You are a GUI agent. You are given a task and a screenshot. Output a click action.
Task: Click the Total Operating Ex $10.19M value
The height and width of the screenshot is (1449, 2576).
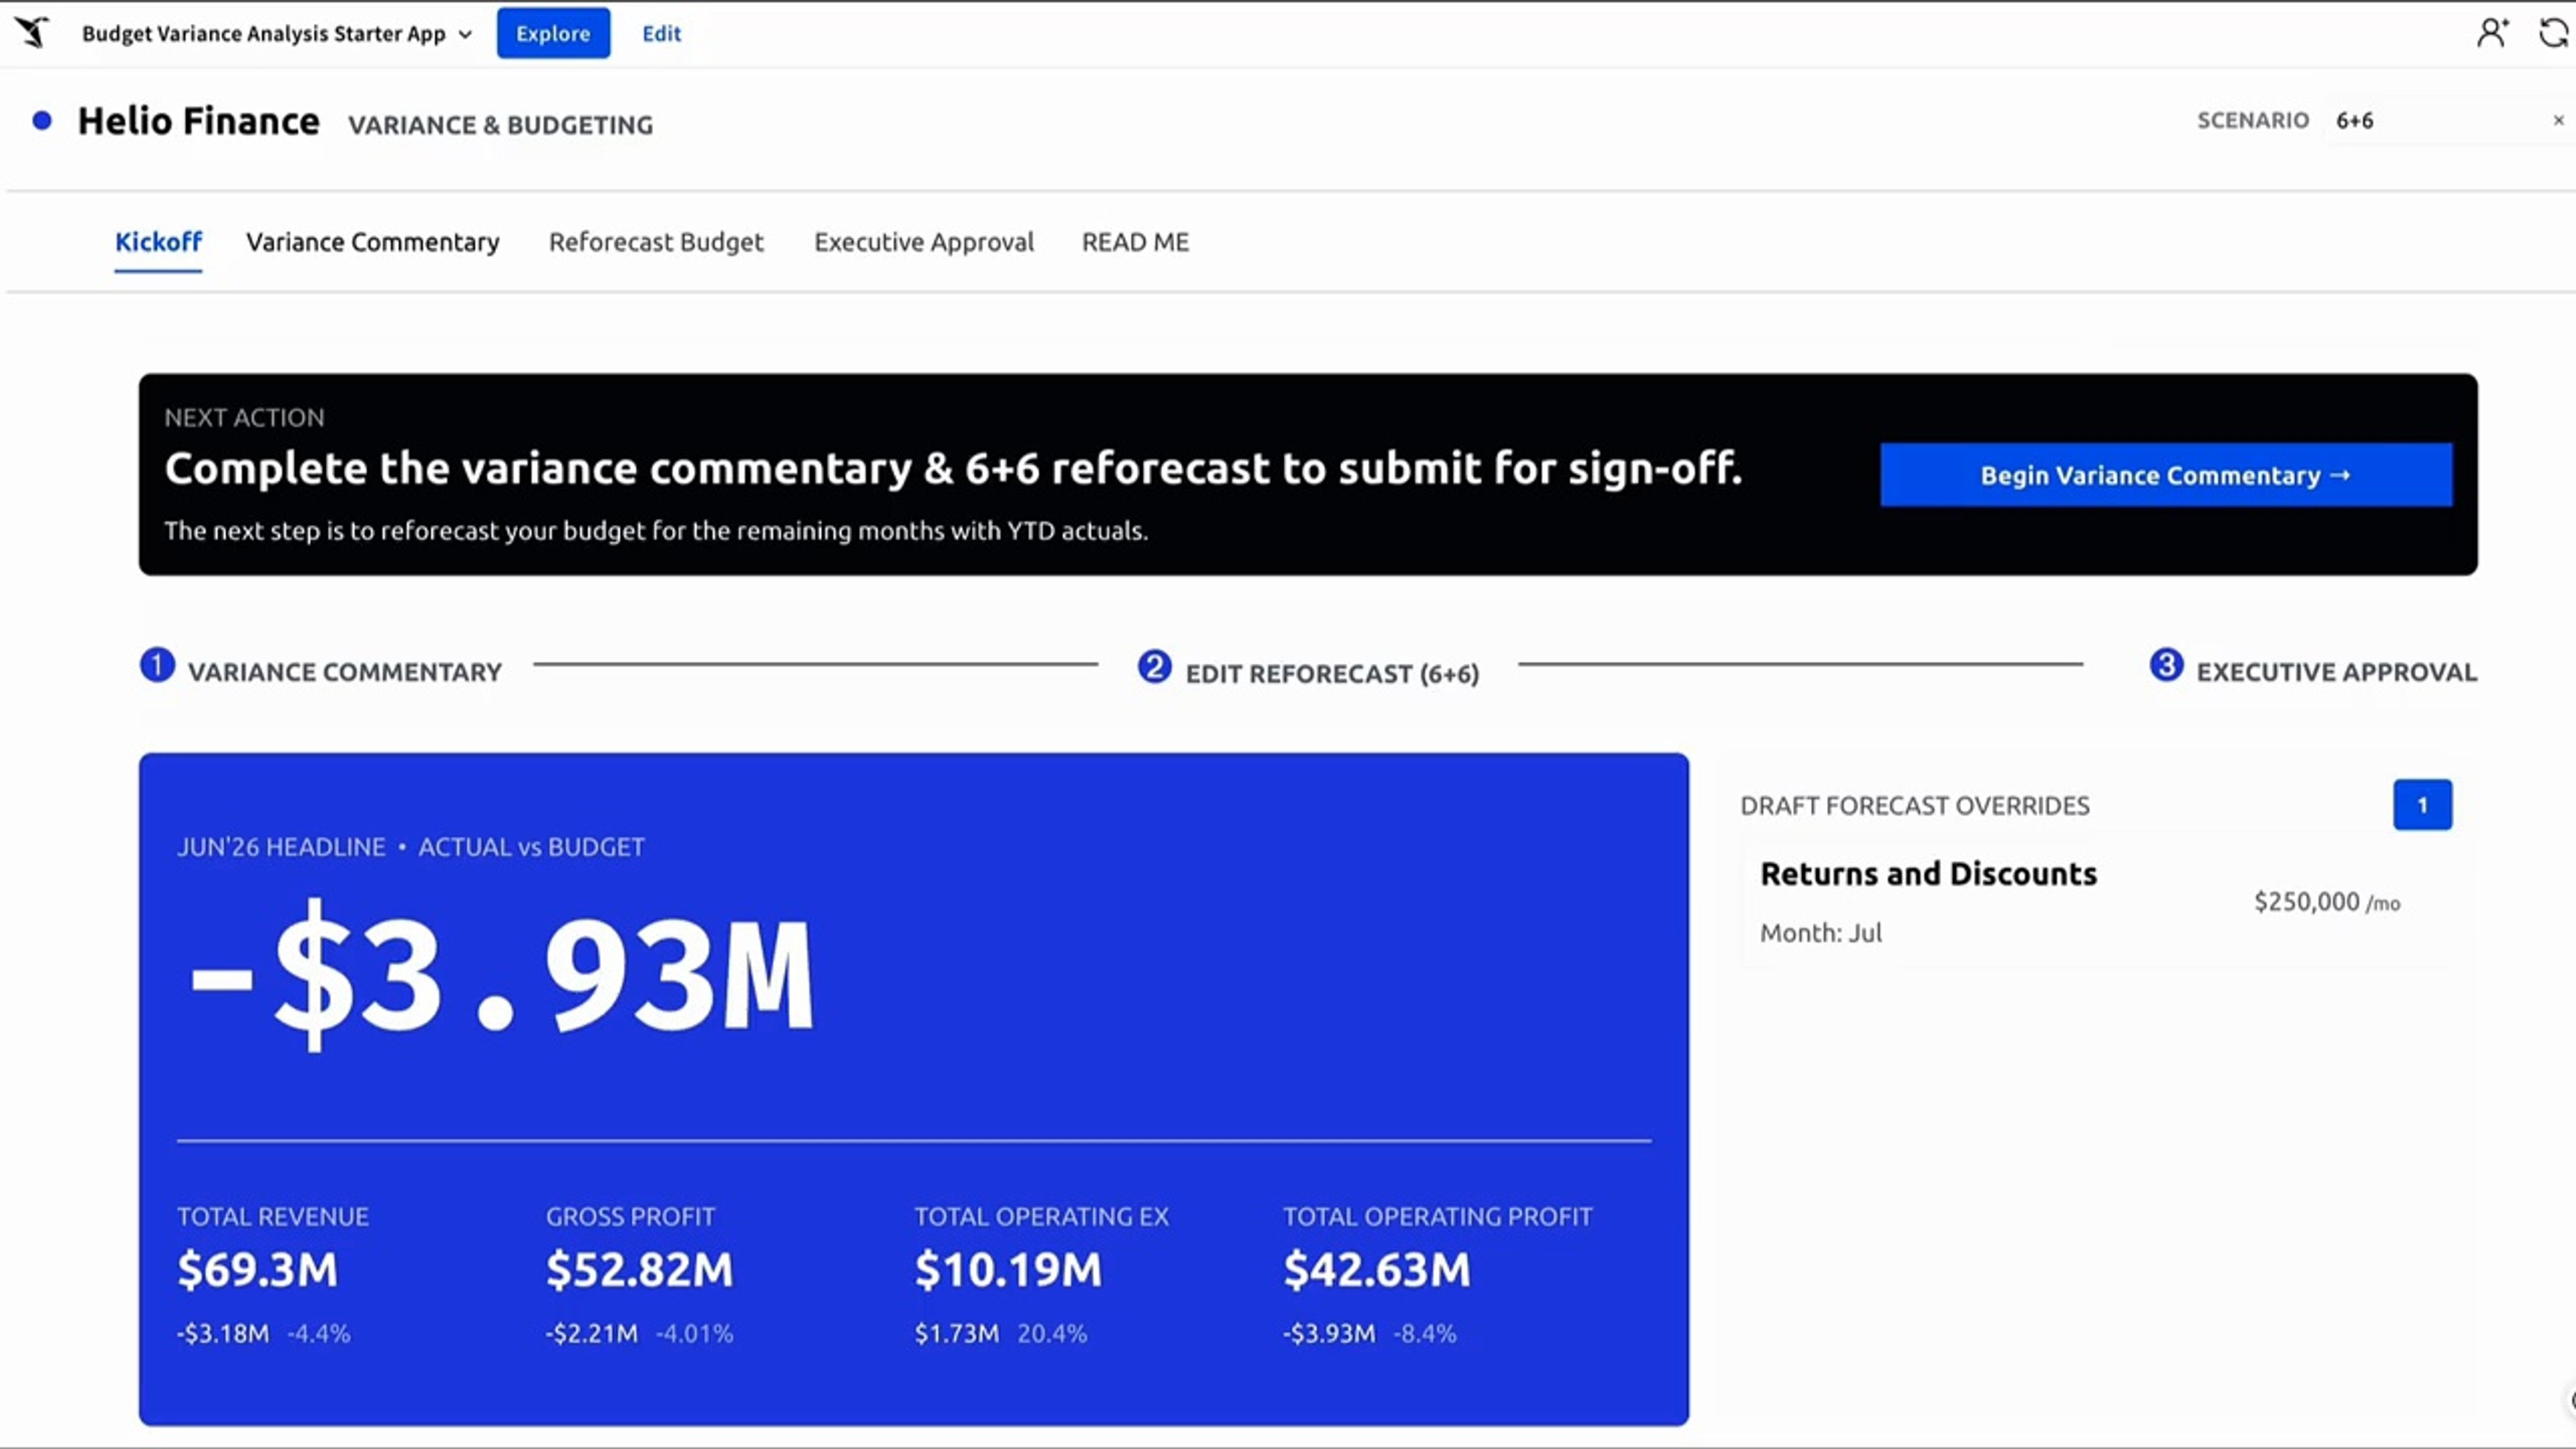tap(1008, 1270)
